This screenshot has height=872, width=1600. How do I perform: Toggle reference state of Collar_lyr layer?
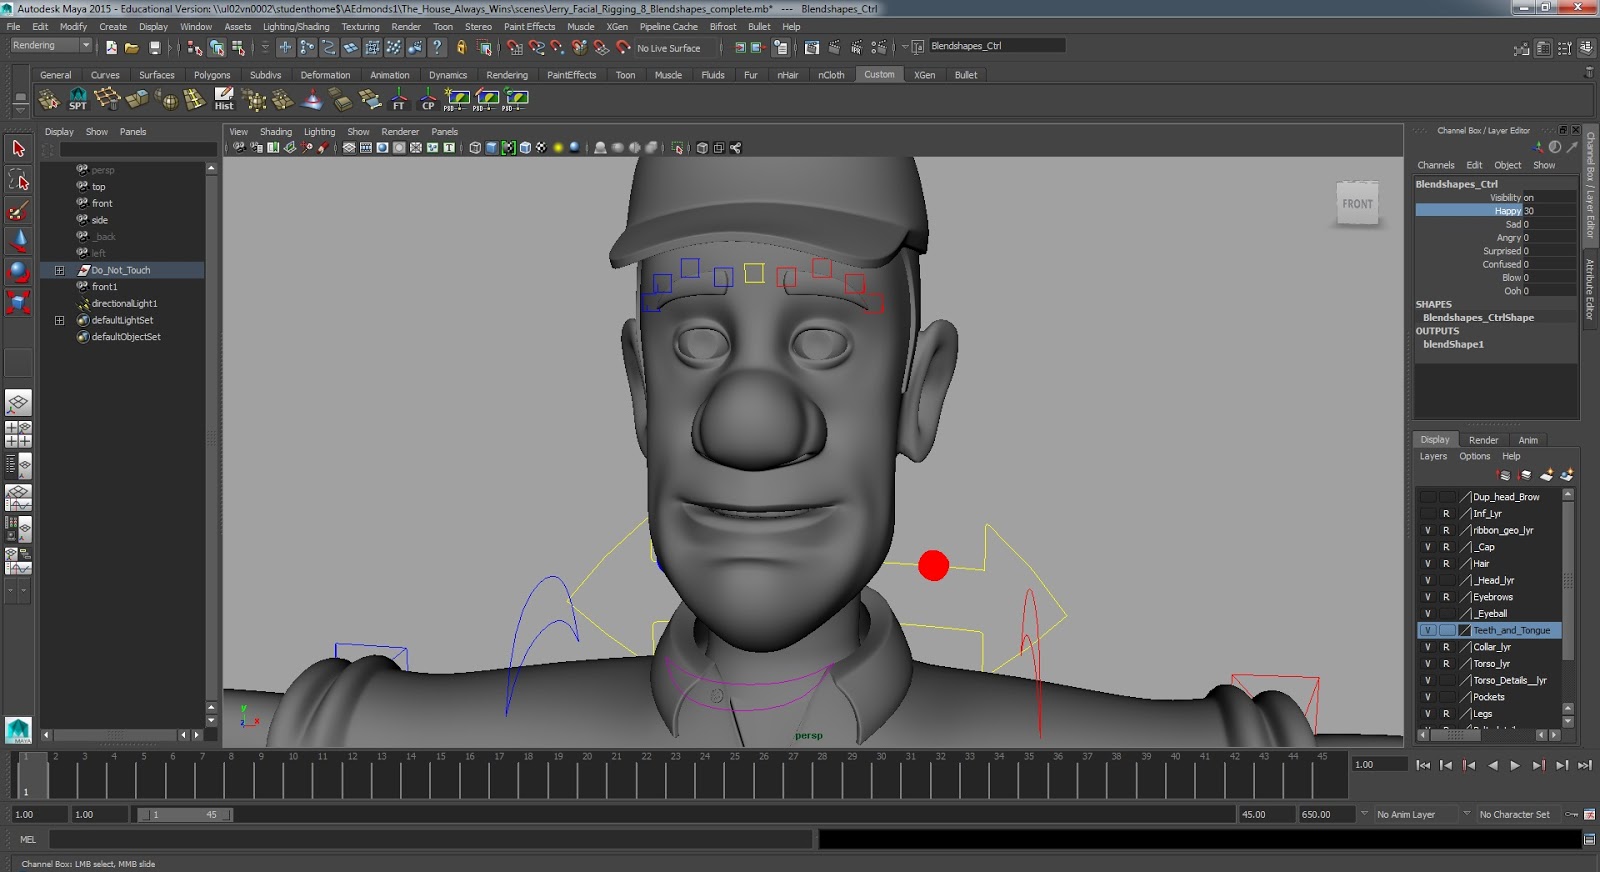[1445, 647]
